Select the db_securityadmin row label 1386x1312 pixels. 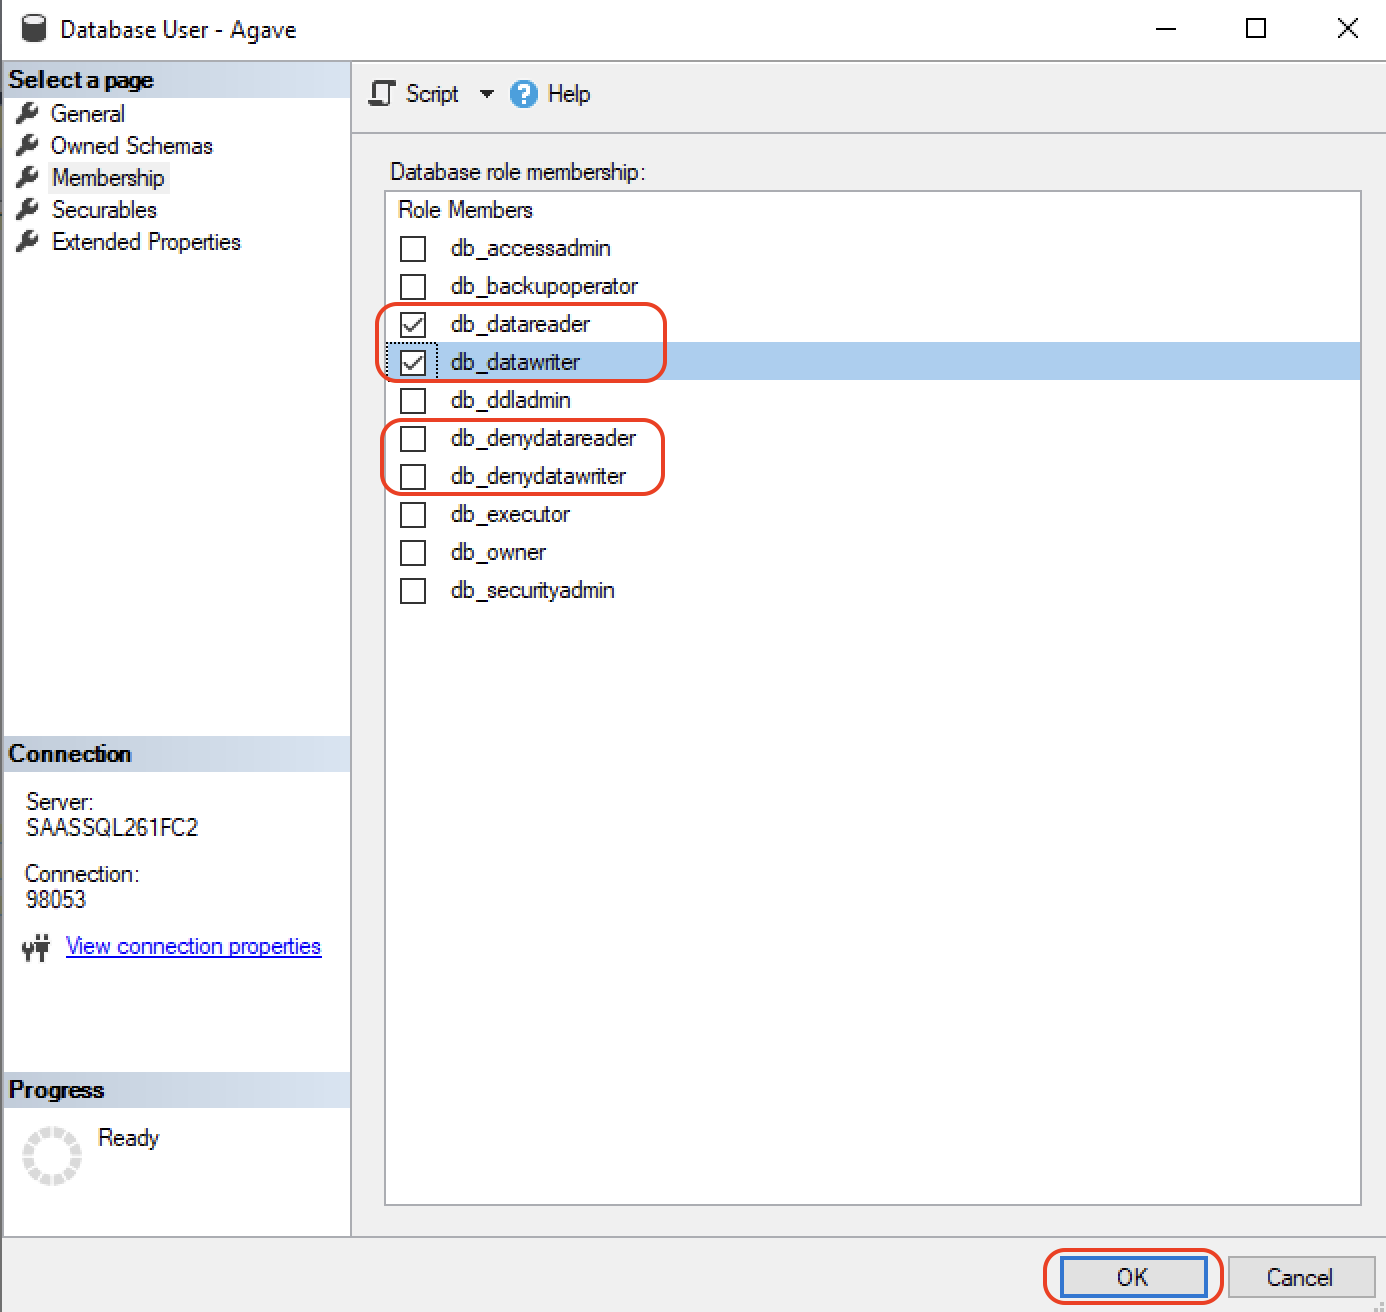(533, 590)
